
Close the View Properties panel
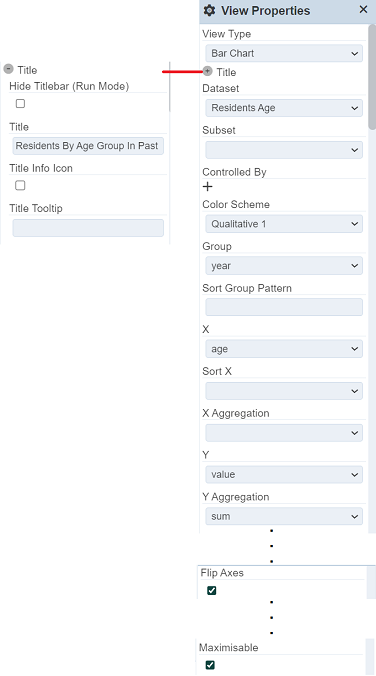[363, 9]
